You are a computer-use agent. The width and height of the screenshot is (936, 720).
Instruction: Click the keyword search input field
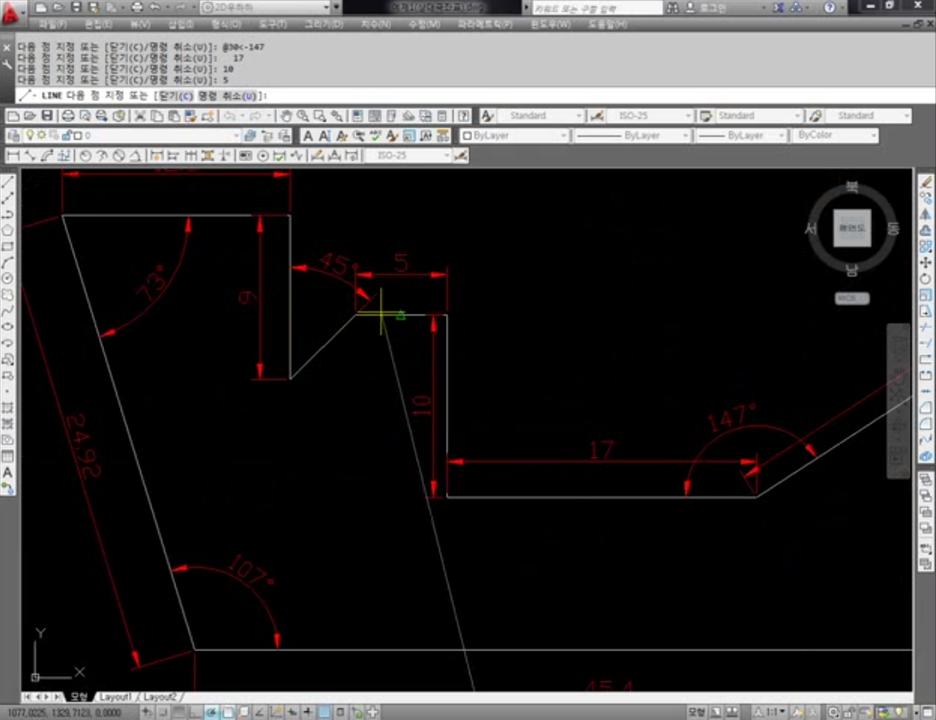click(x=597, y=8)
